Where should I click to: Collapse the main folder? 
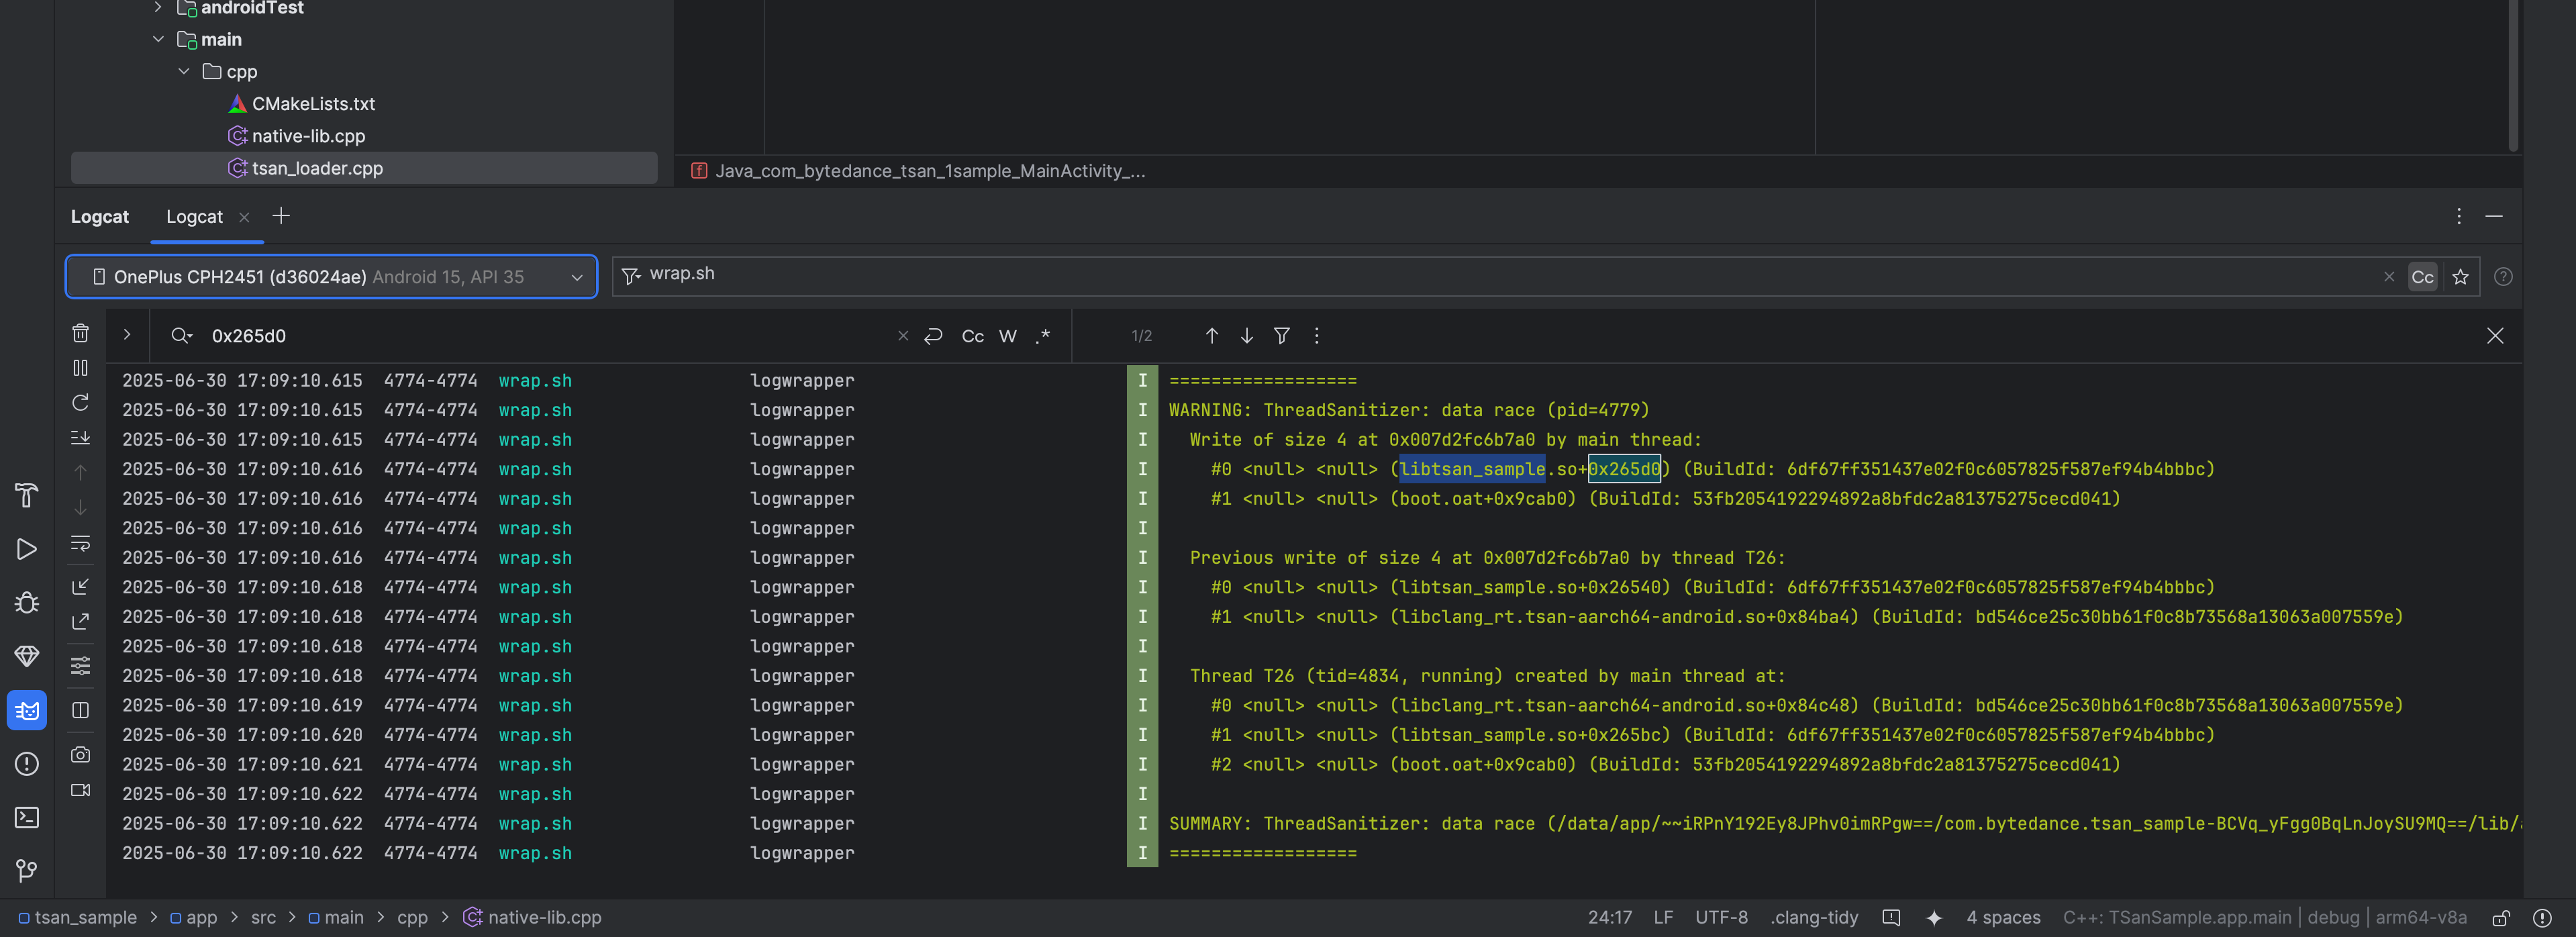[158, 39]
